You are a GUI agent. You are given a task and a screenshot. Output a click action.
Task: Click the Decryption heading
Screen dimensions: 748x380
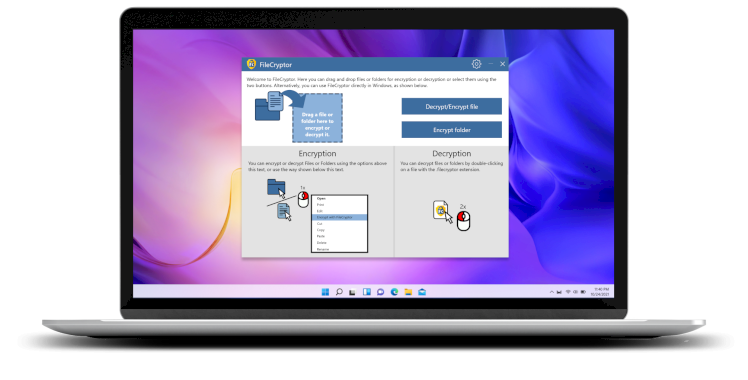click(x=451, y=154)
